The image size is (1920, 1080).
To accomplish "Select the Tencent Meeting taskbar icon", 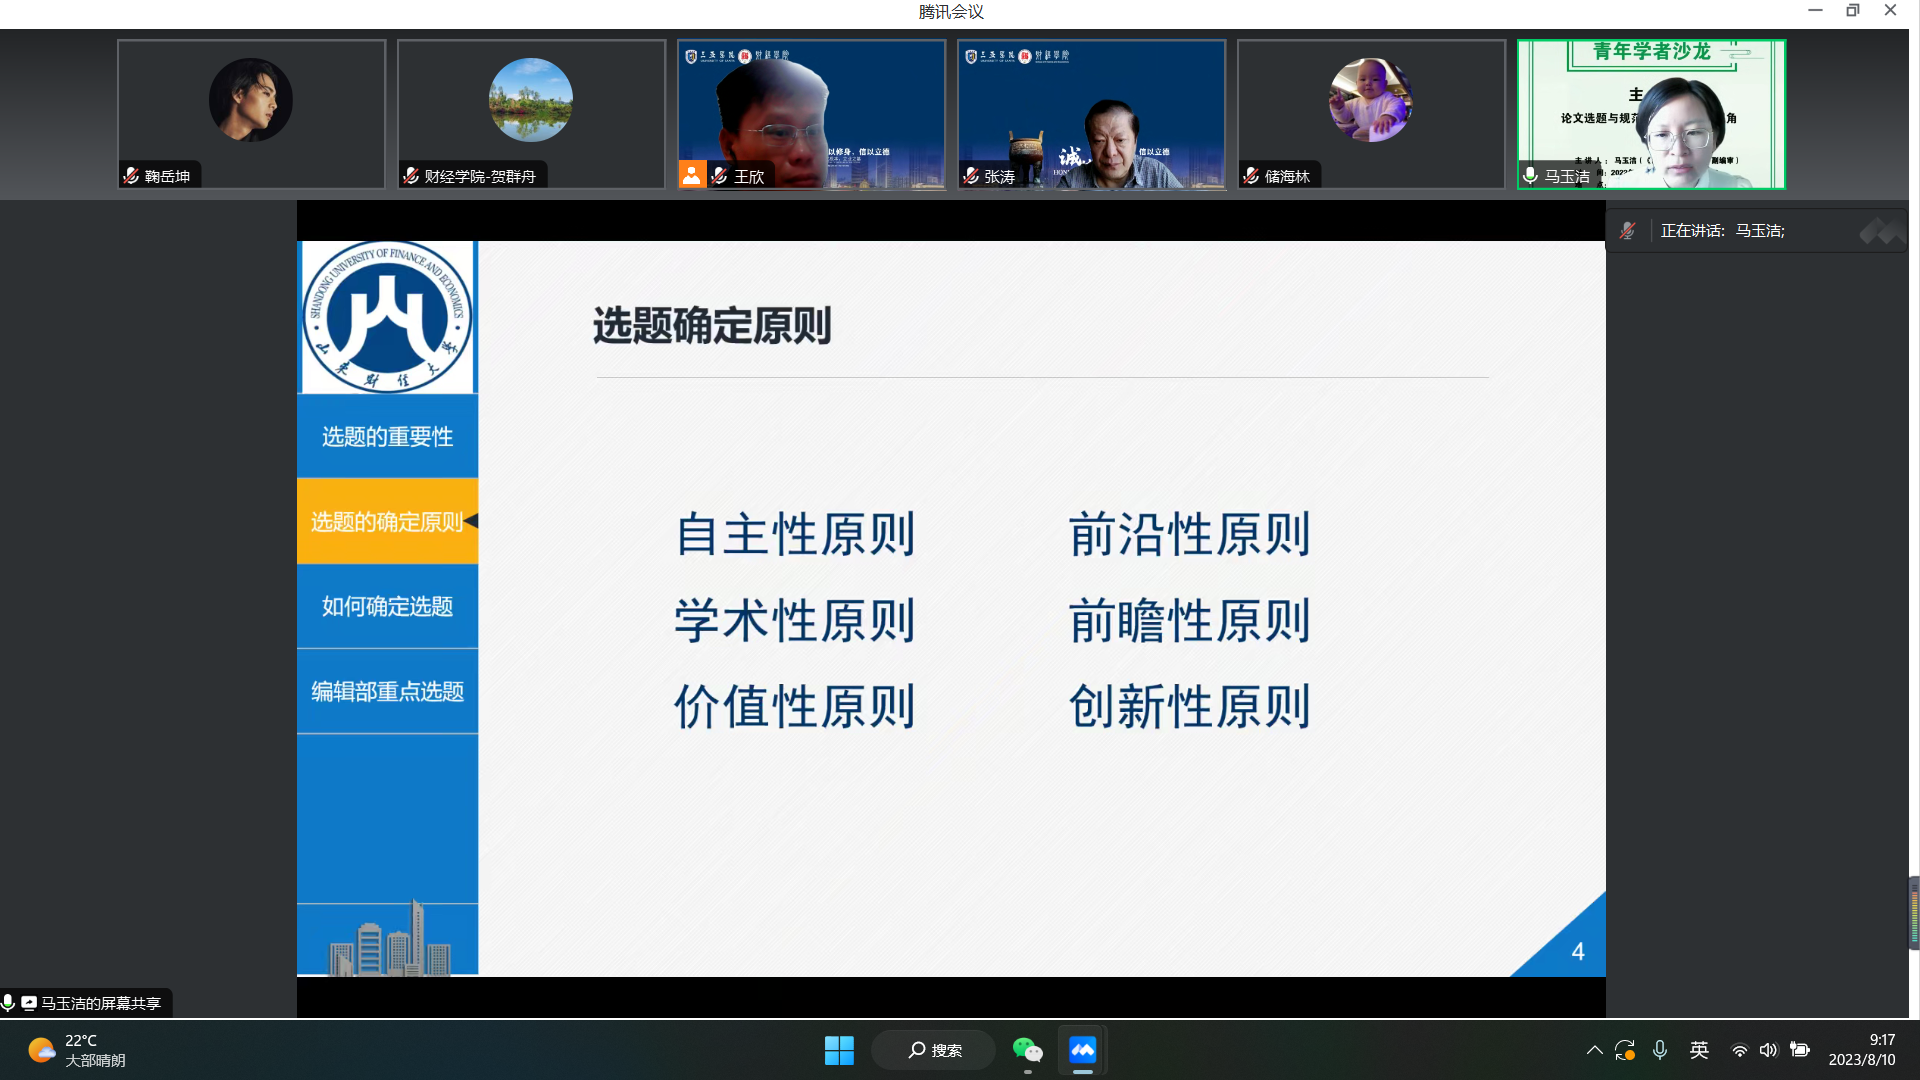I will 1082,1050.
